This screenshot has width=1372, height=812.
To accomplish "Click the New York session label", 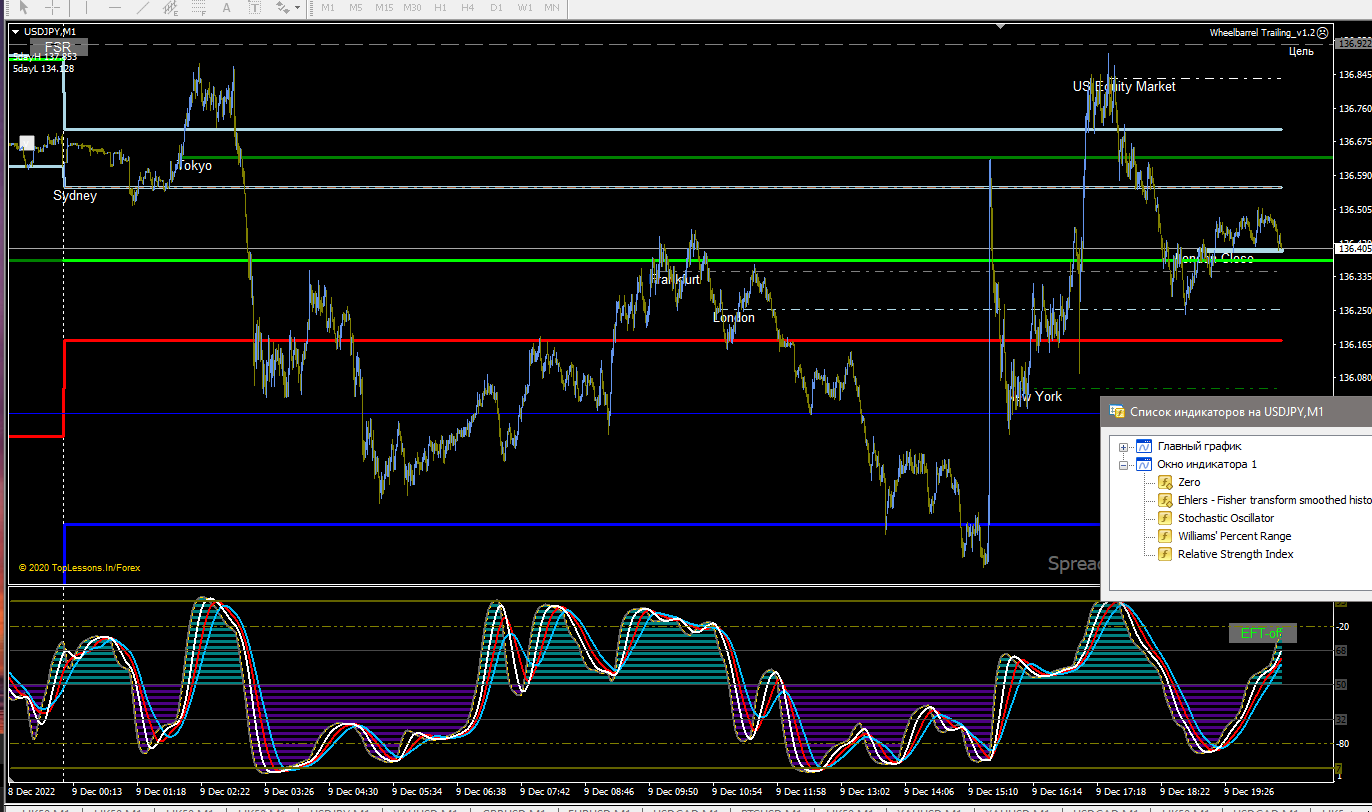I will [1036, 397].
